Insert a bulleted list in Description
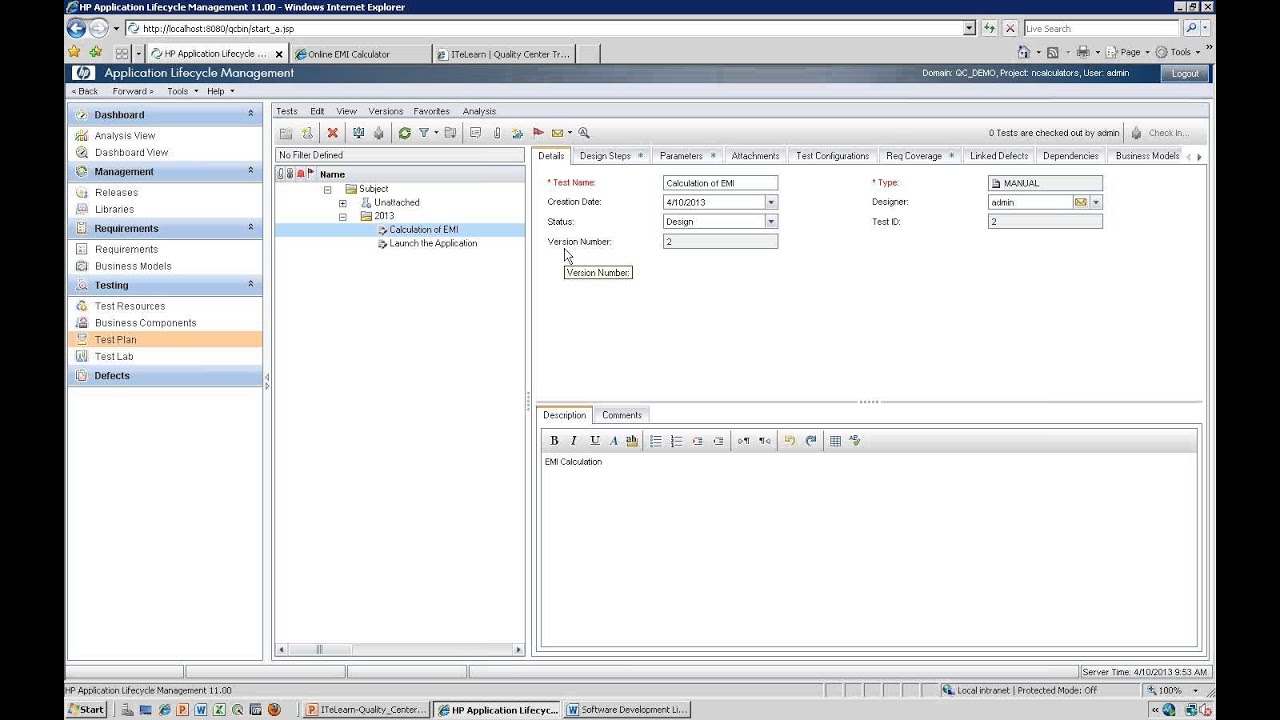 point(656,440)
